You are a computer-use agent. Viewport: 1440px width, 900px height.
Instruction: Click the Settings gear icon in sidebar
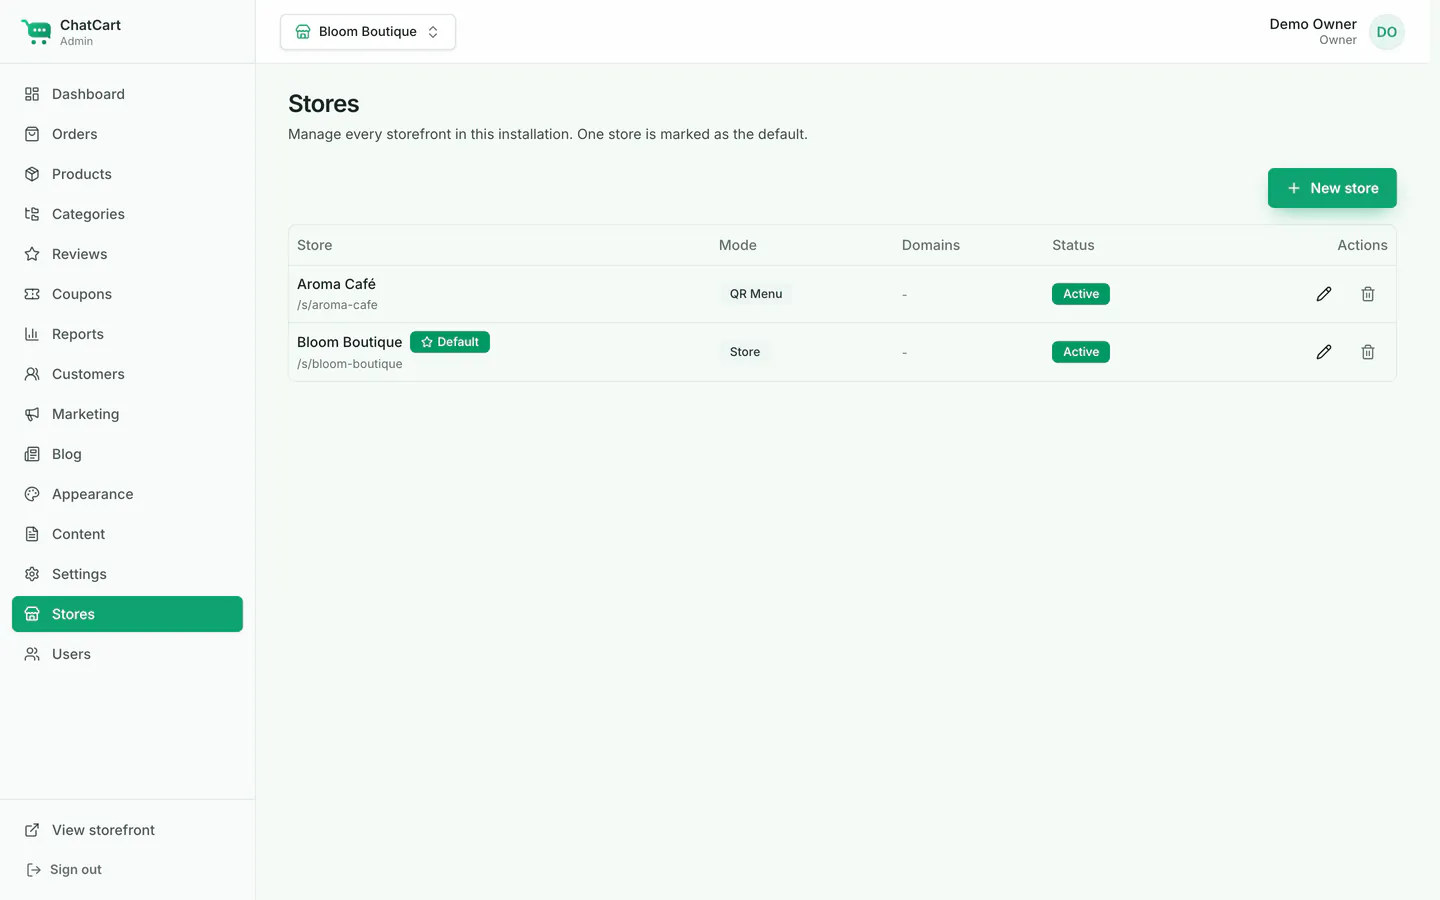point(32,574)
